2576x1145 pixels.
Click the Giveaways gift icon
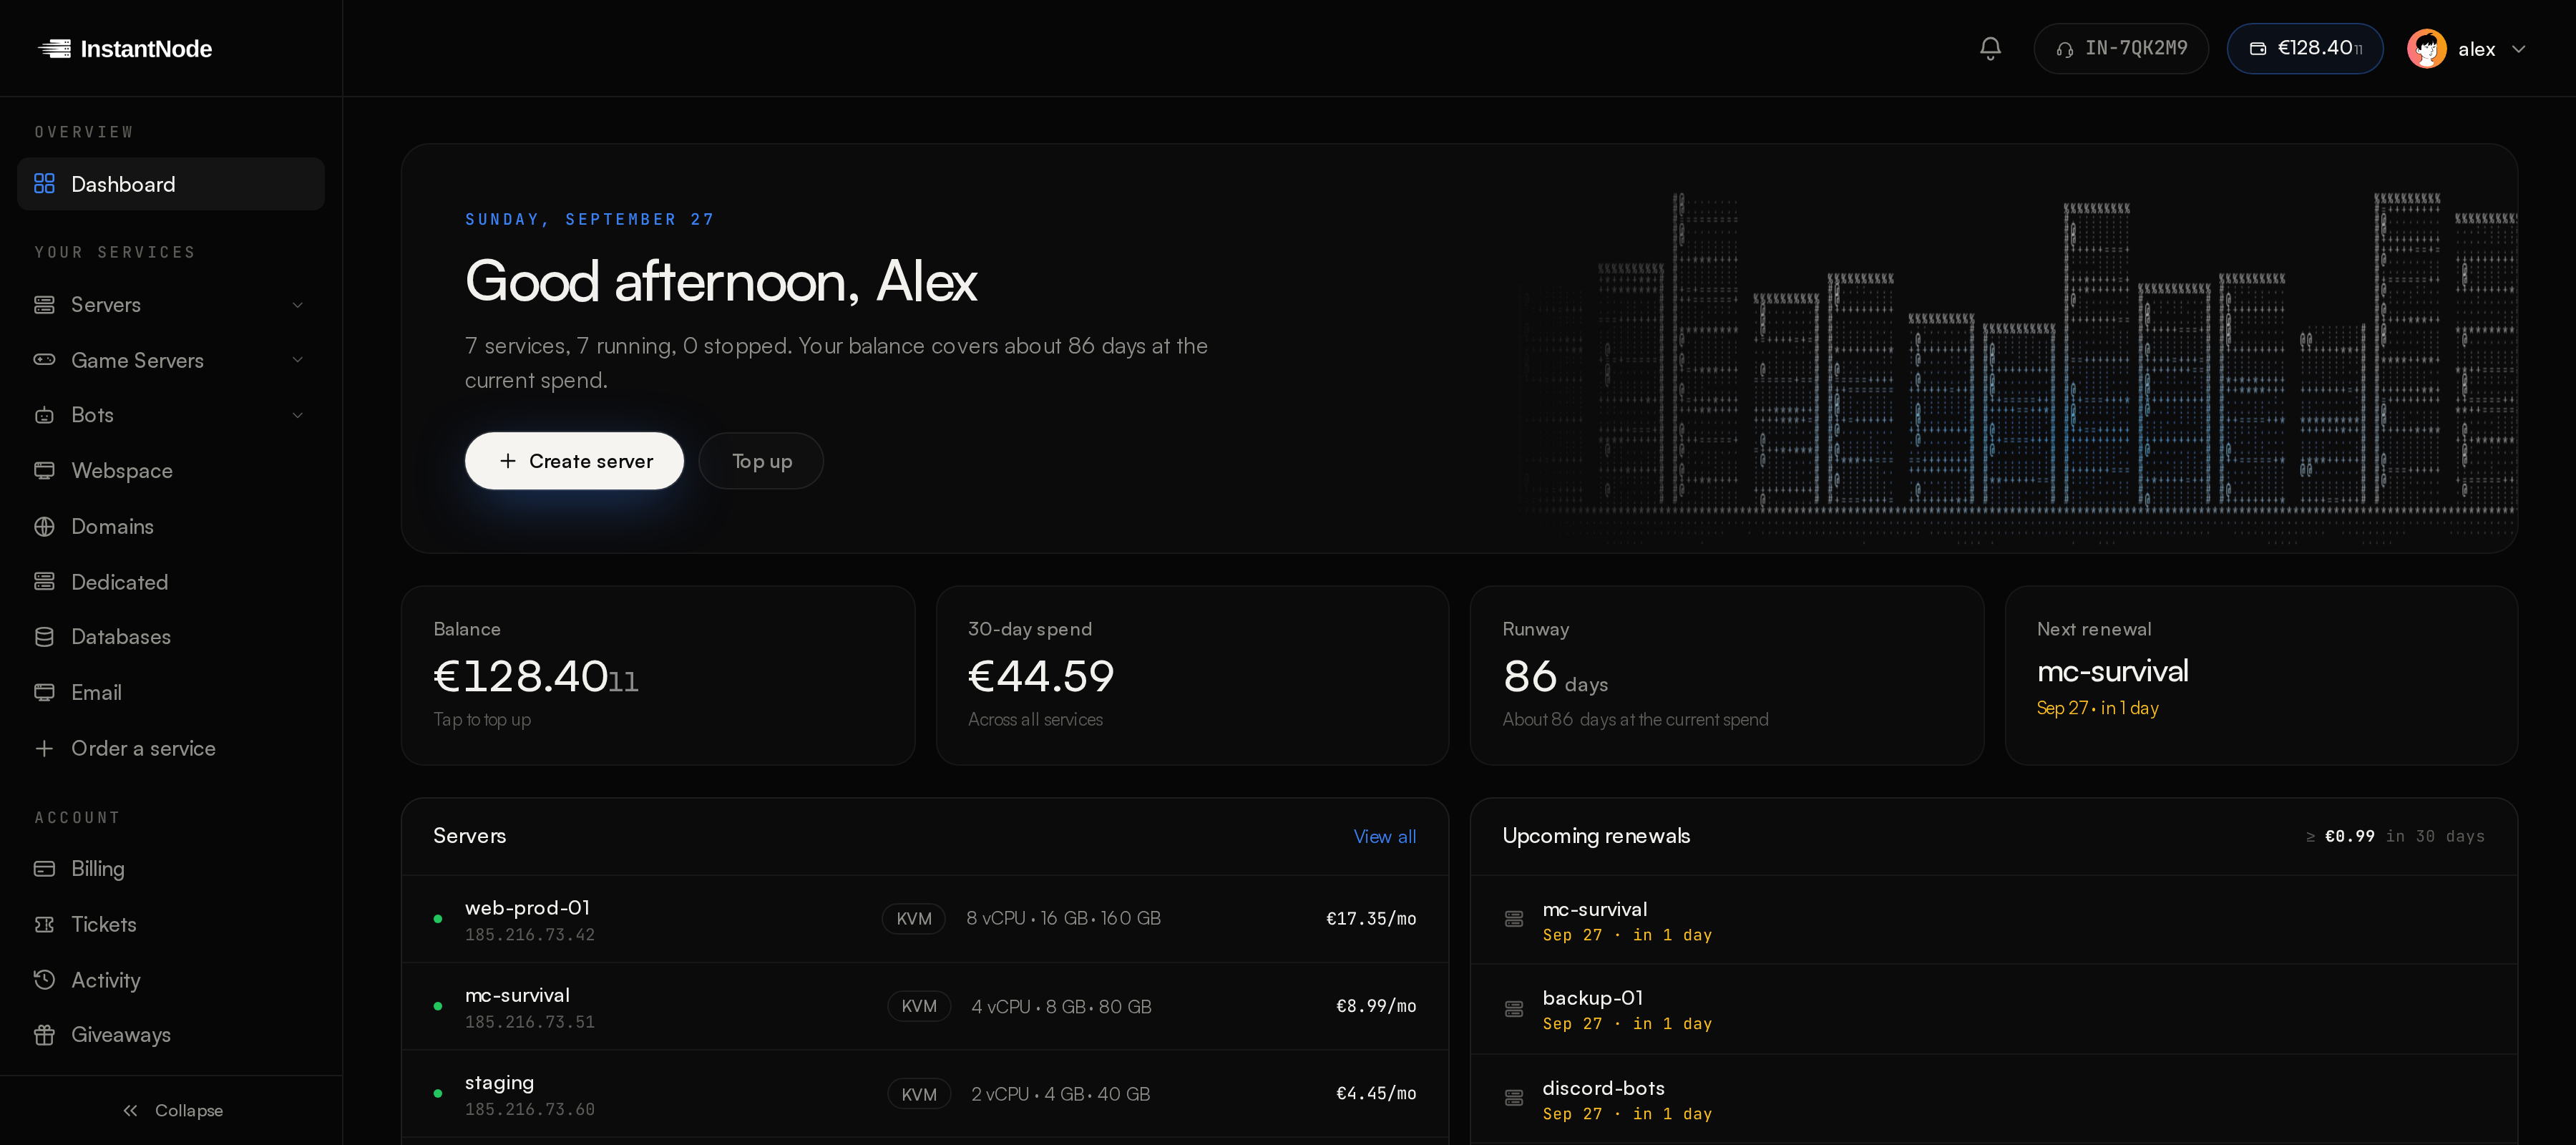click(44, 1035)
